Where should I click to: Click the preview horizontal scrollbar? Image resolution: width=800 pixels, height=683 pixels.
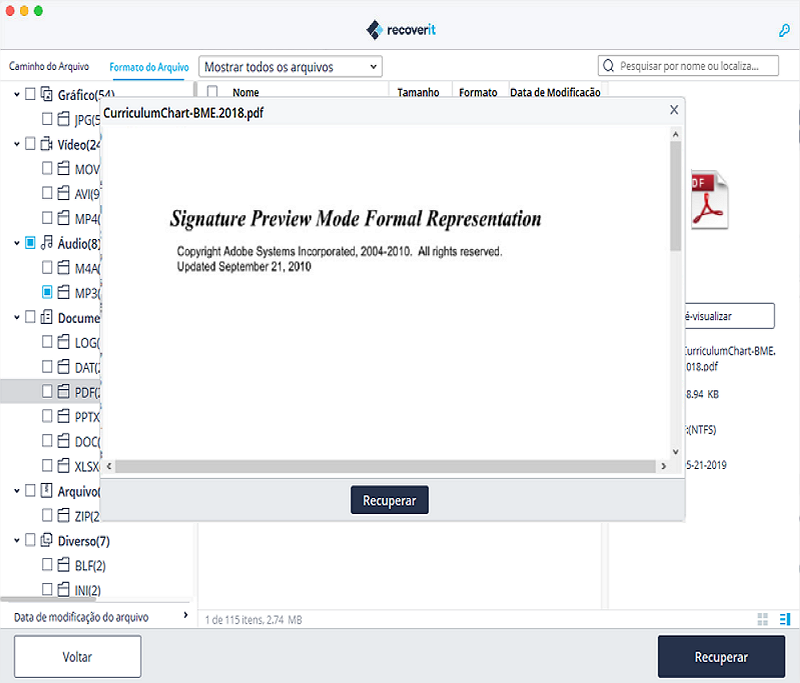pos(385,466)
